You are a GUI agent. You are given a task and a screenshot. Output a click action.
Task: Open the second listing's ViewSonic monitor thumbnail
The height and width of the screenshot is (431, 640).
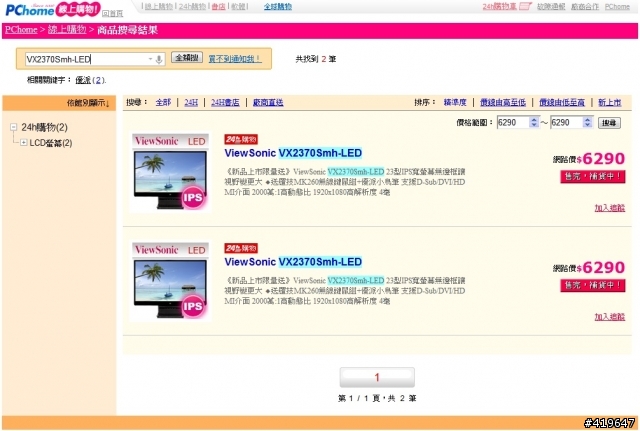coord(170,281)
